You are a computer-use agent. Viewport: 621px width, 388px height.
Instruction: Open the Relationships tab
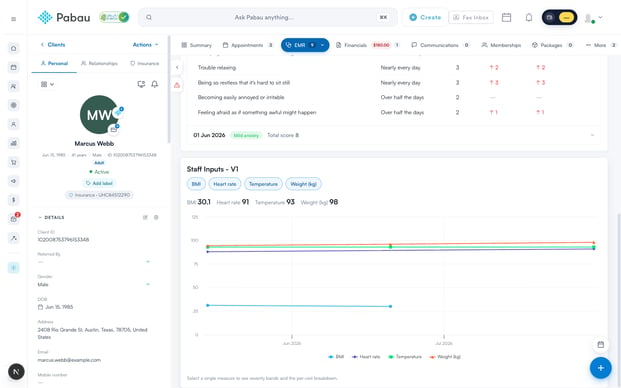click(x=99, y=63)
